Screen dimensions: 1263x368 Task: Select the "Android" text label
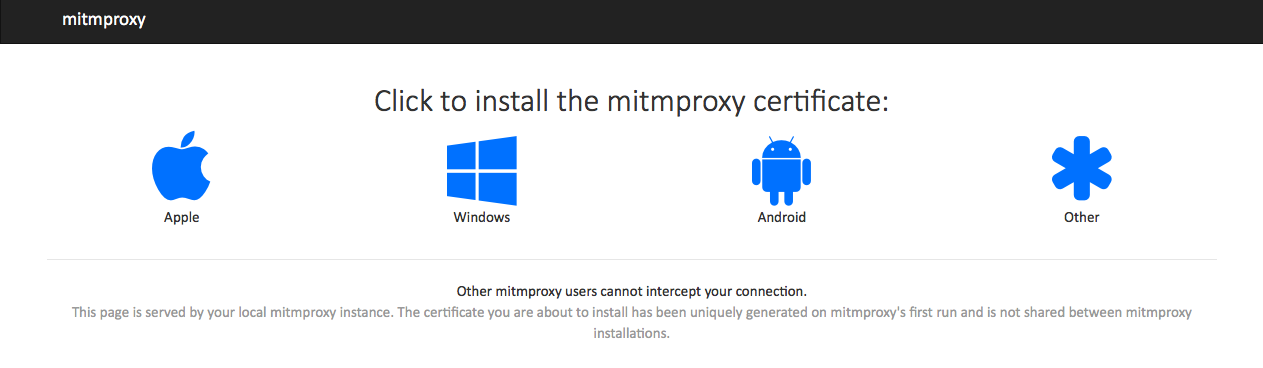coord(781,217)
